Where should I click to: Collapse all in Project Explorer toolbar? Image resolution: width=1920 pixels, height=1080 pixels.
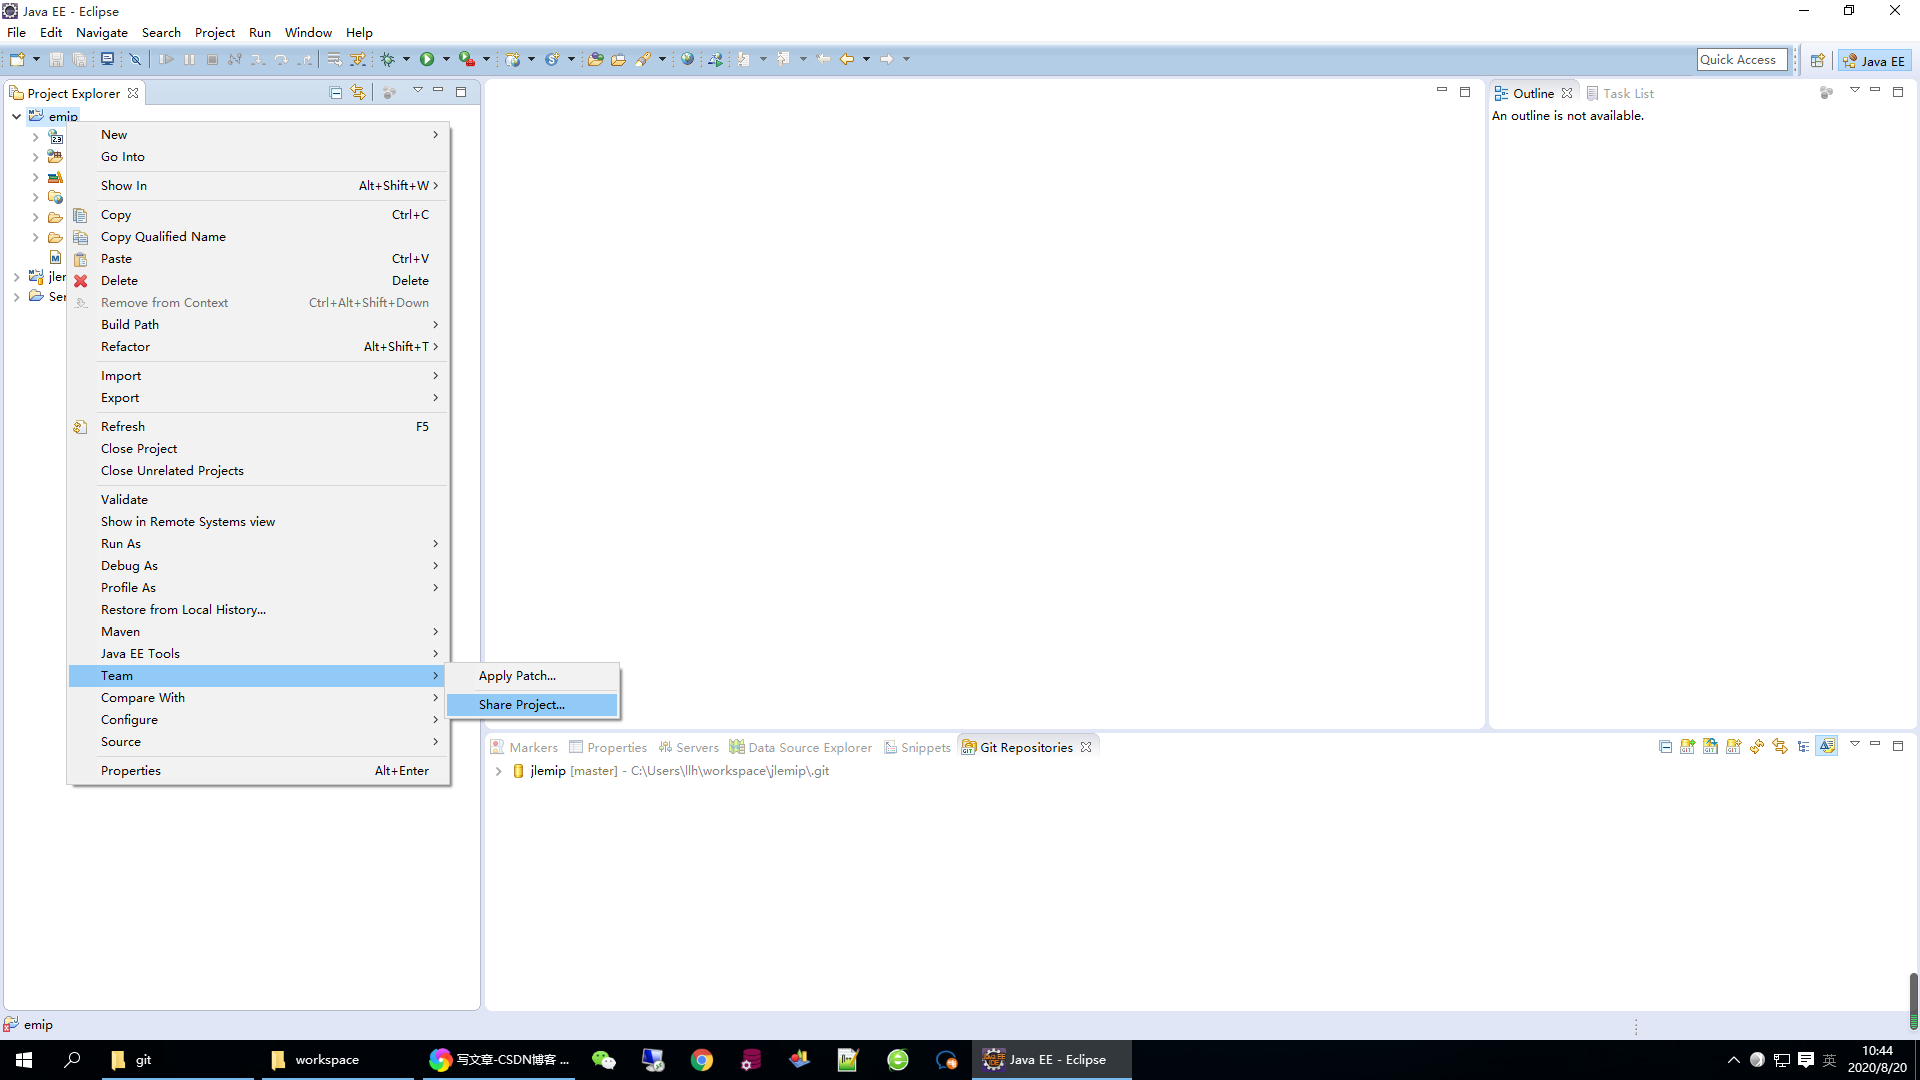point(336,93)
